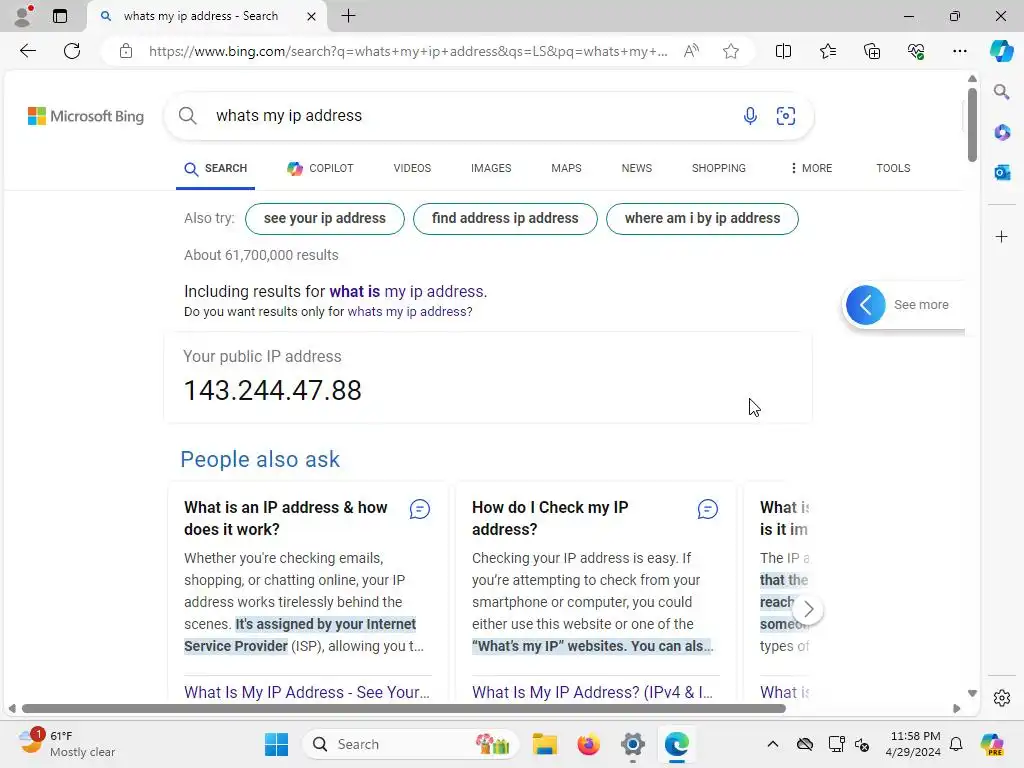1024x768 pixels.
Task: Chat about 'What is an IP address' question
Action: (419, 509)
